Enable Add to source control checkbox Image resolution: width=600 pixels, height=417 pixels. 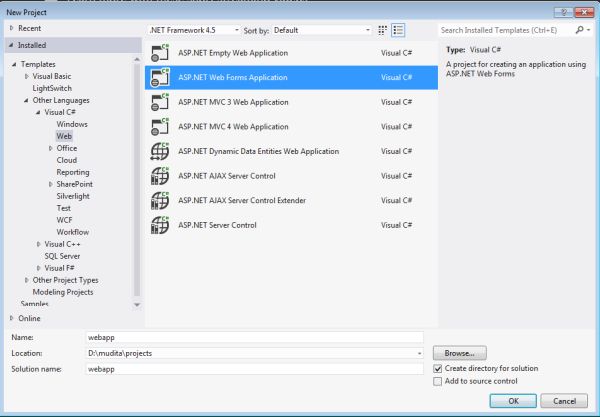[438, 381]
